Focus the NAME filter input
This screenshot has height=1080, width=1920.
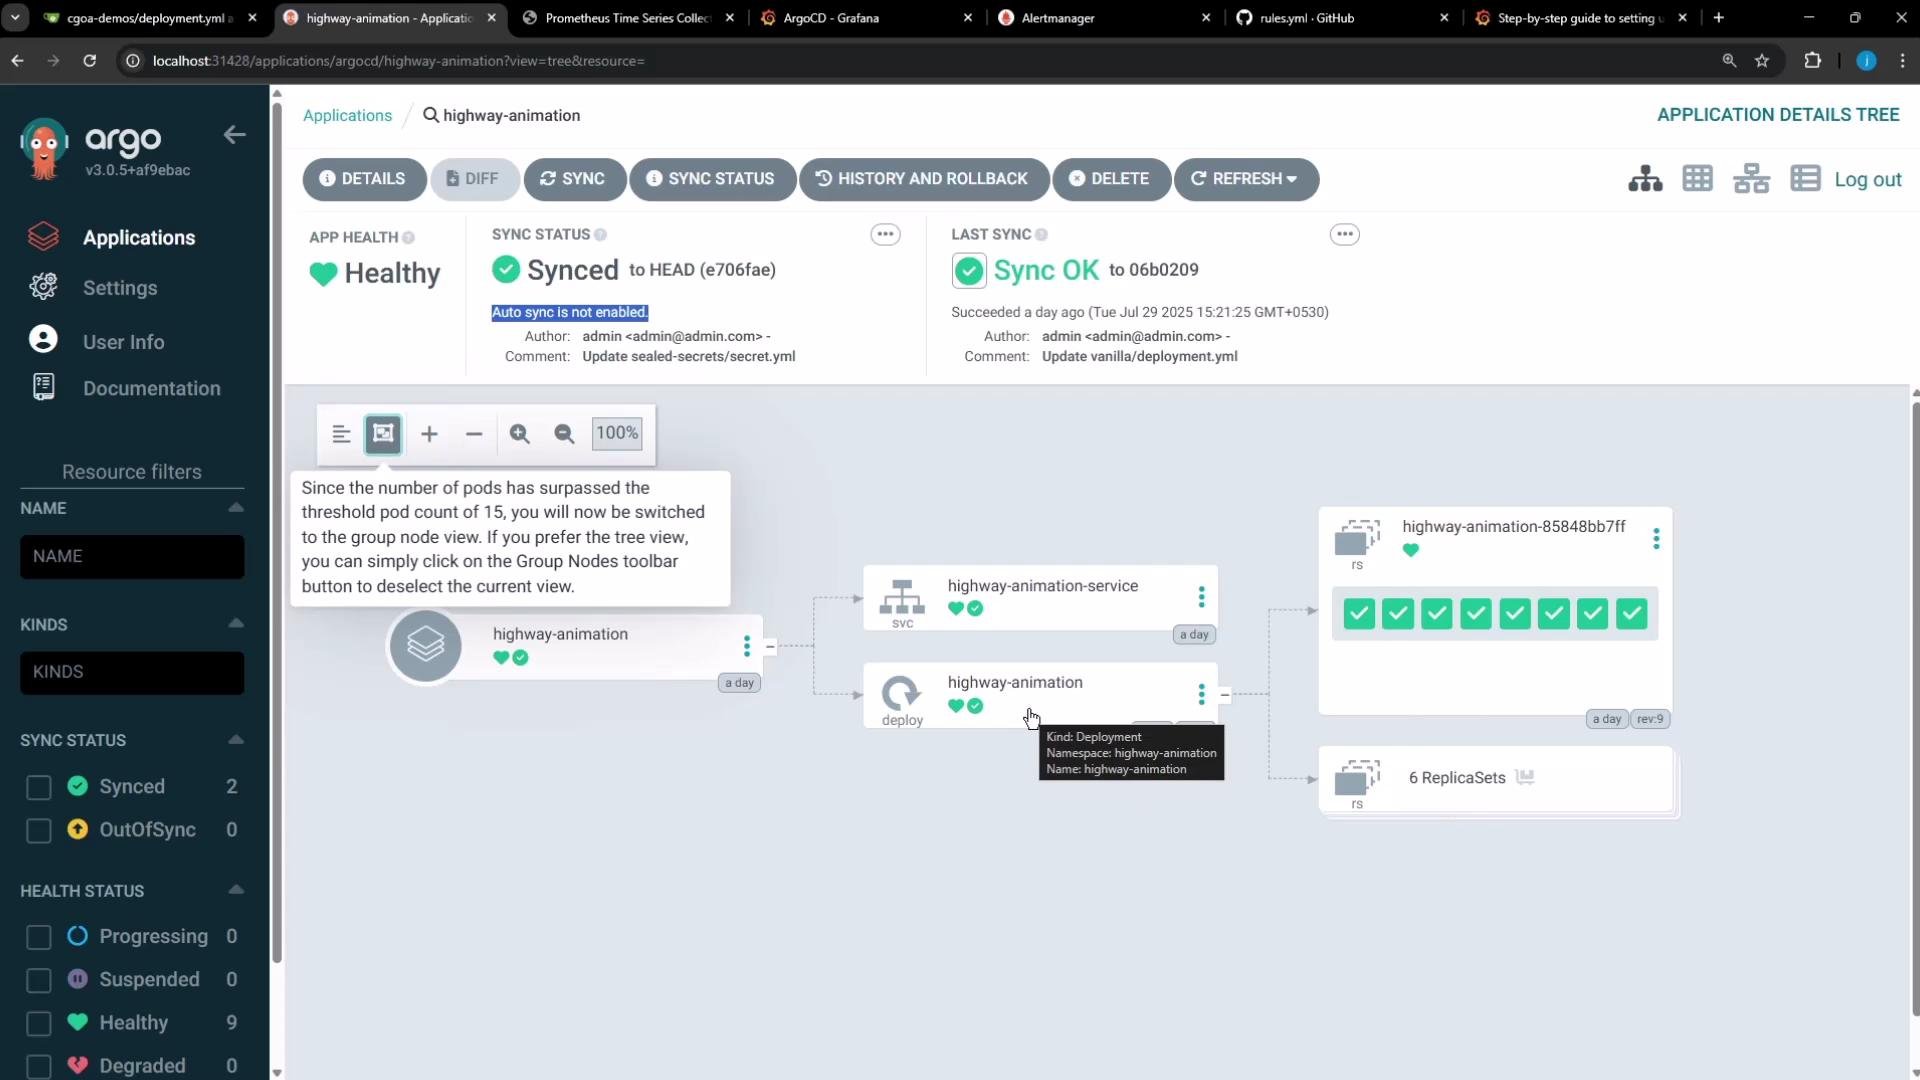pyautogui.click(x=132, y=556)
